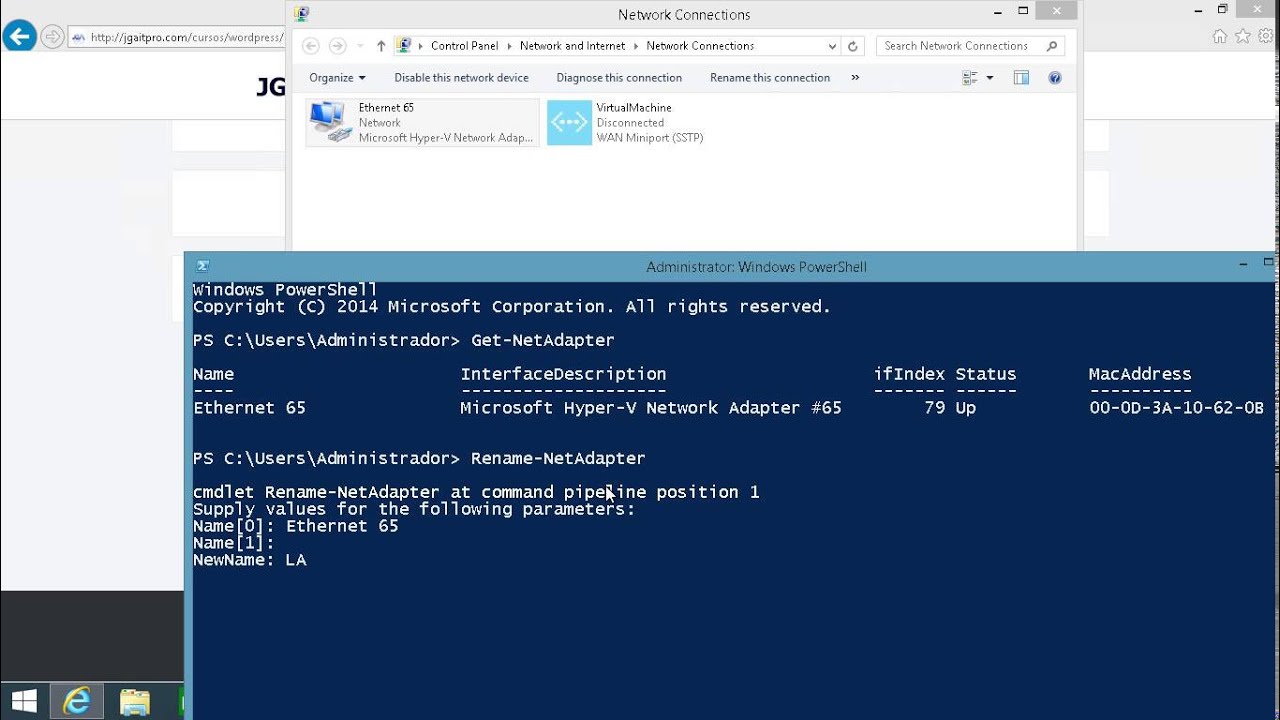
Task: Select the VirtualMachine WAN Miniport connection
Action: [x=626, y=123]
